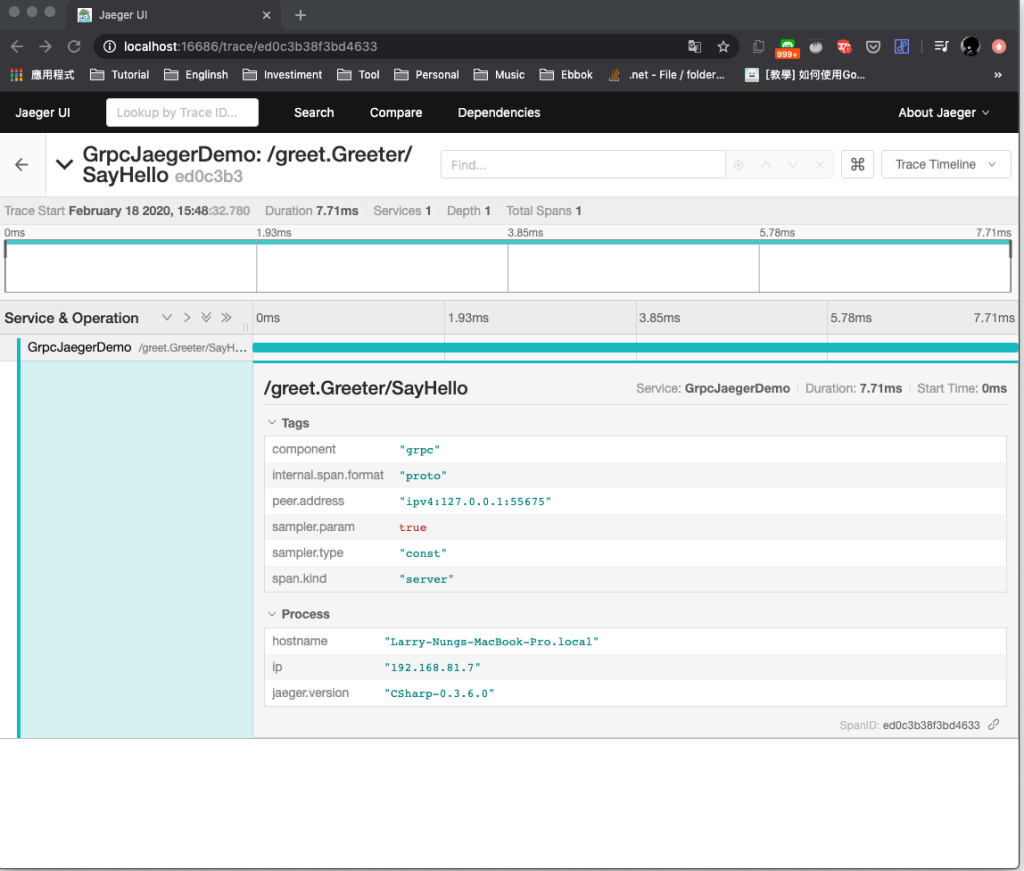Open the Personal bookmarks folder
1024x871 pixels.
pos(426,74)
